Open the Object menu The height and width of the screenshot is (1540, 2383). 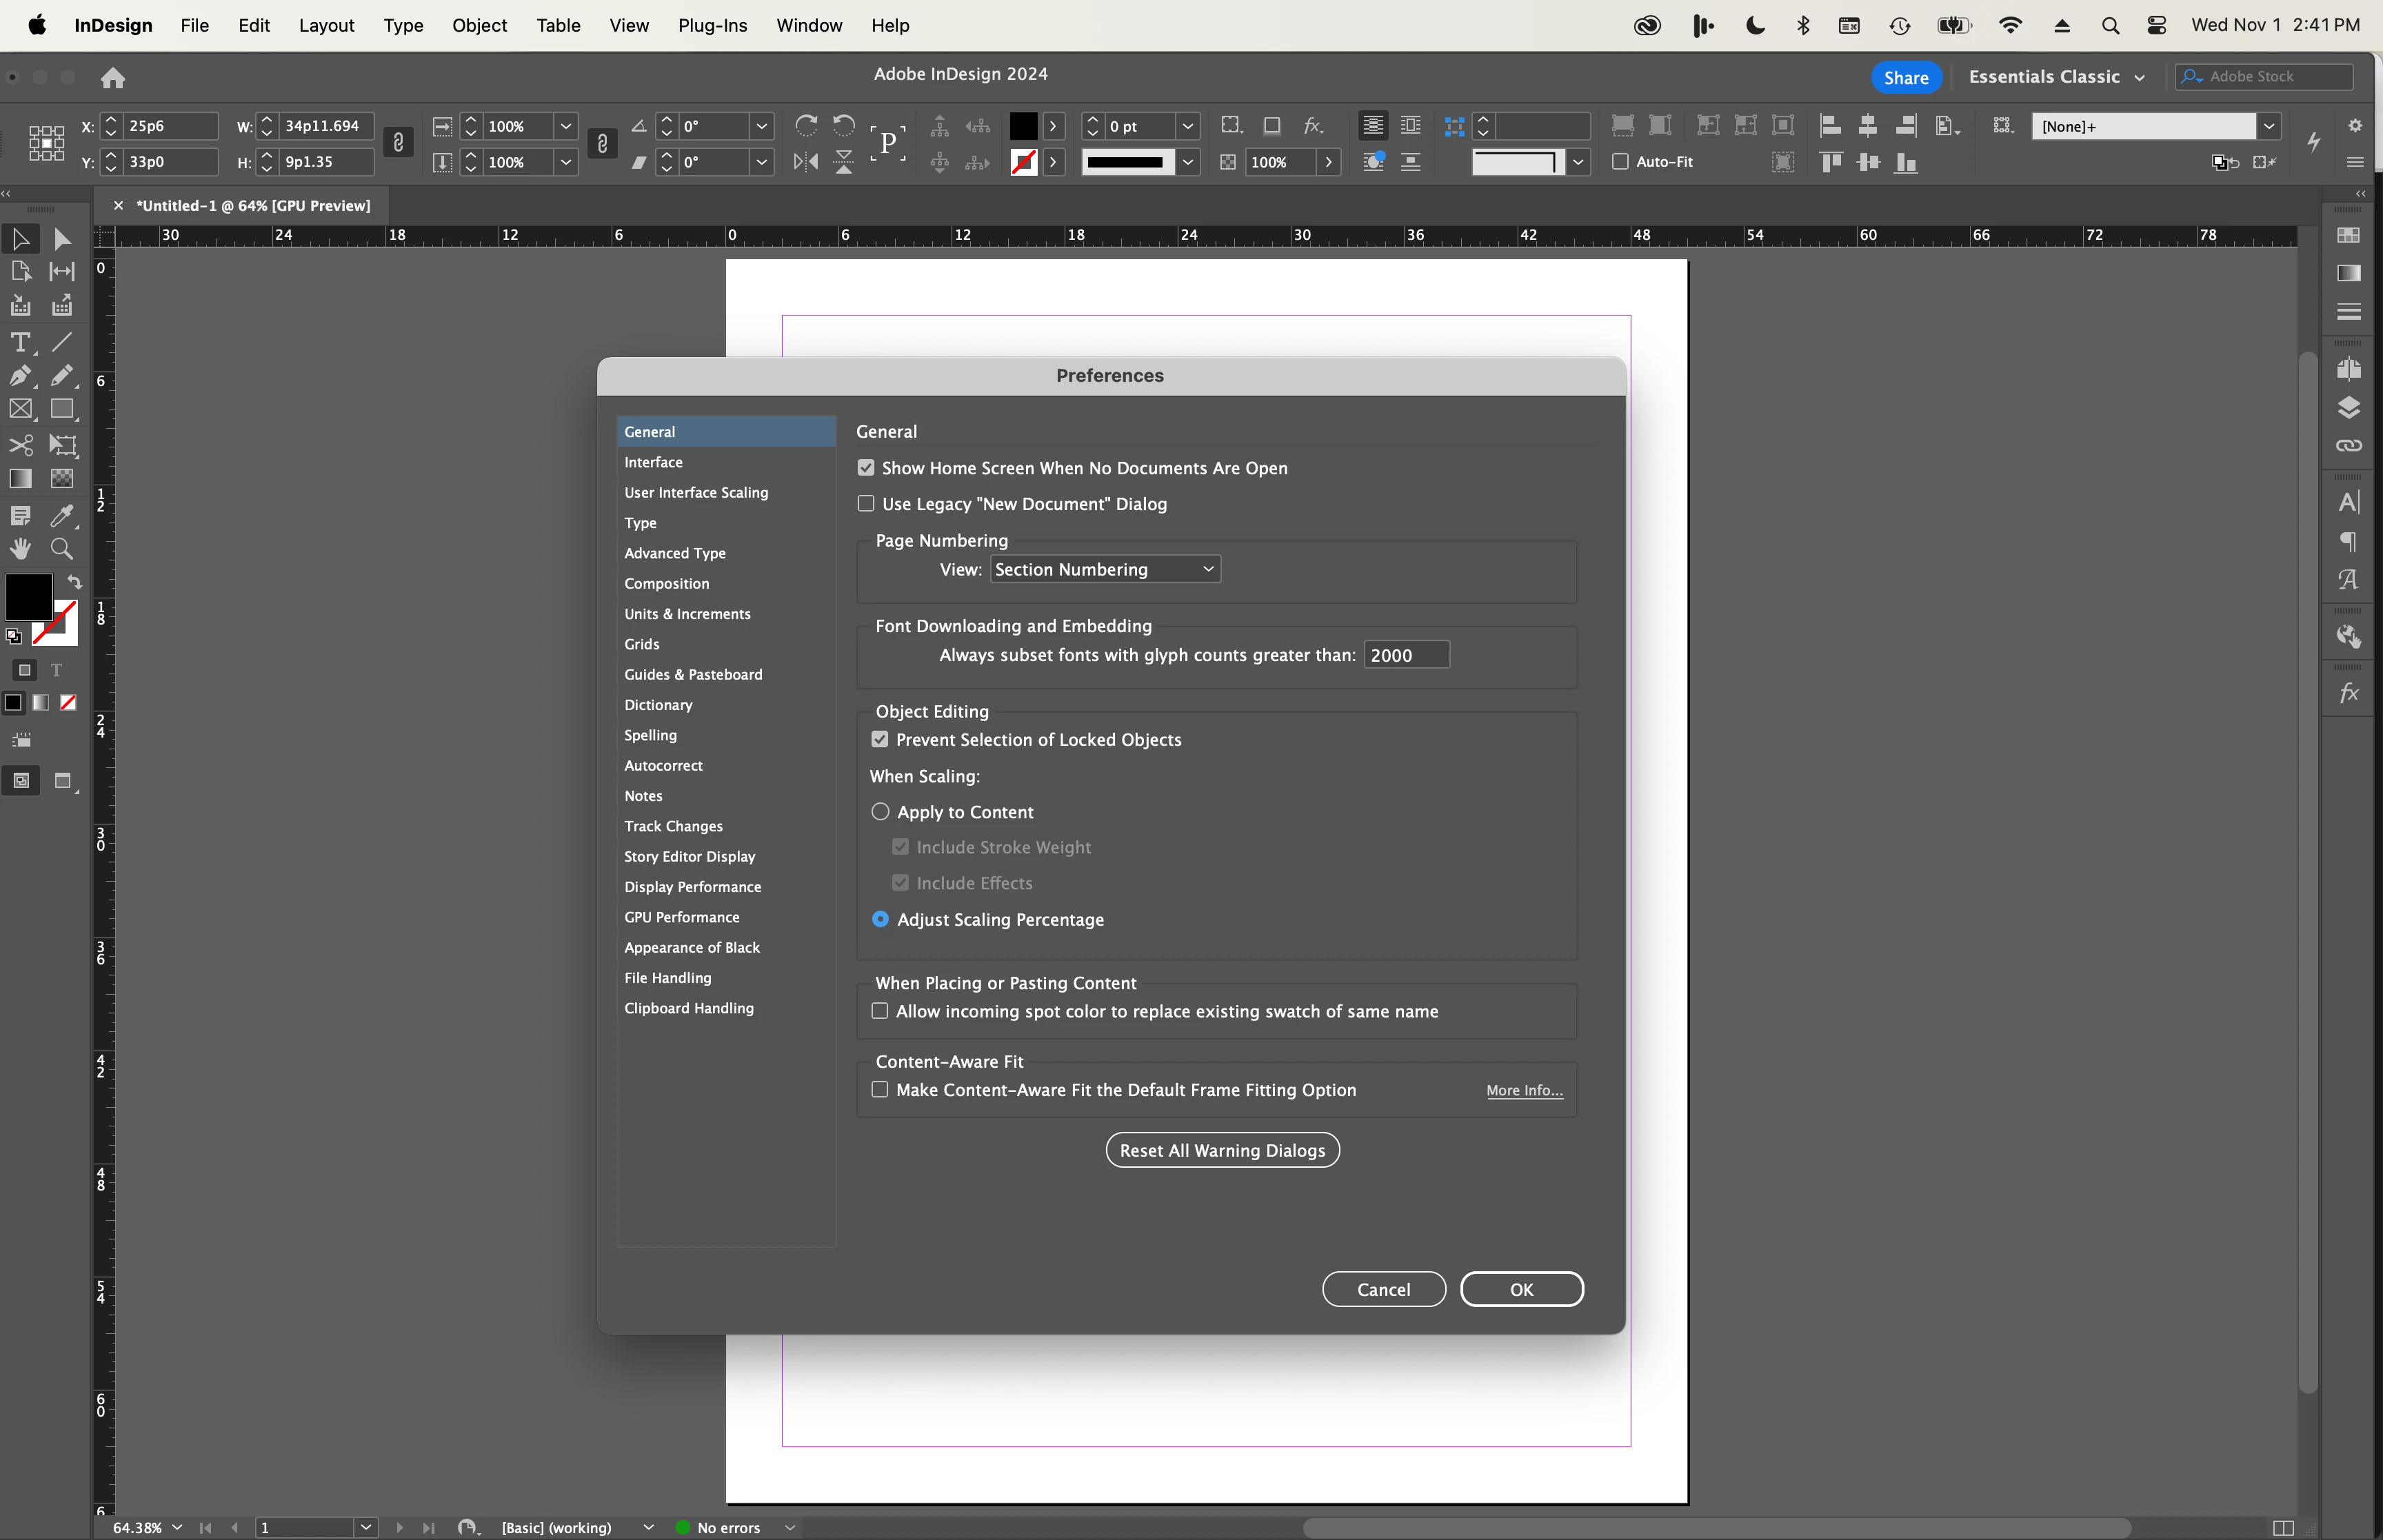[x=479, y=25]
